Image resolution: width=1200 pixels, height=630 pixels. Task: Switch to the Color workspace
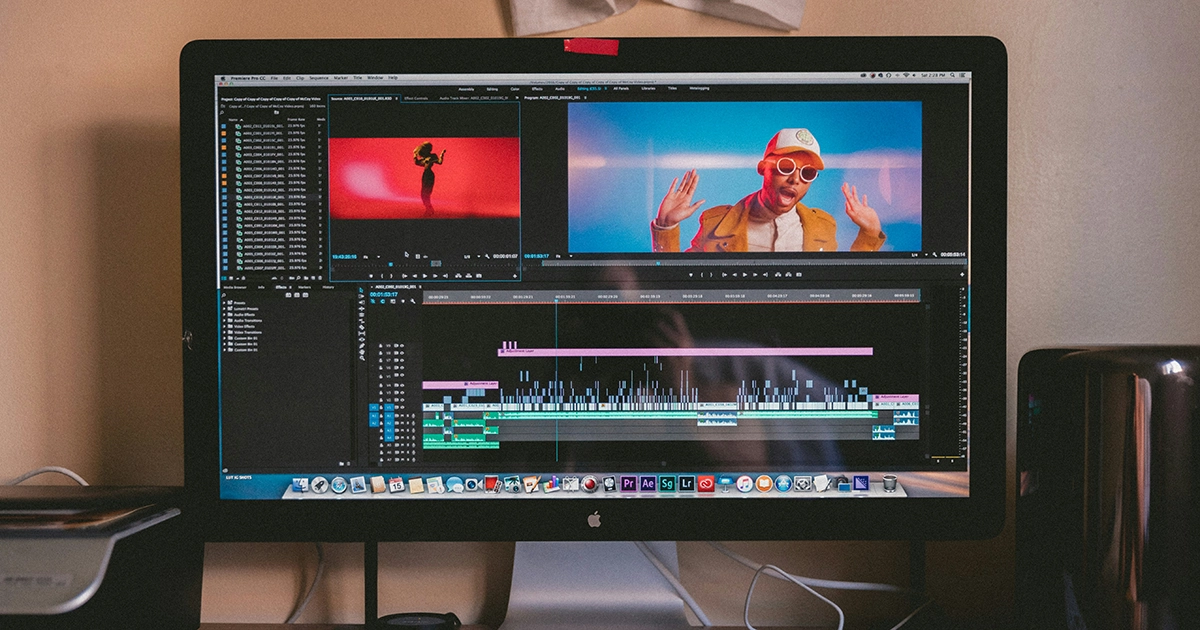coord(515,88)
